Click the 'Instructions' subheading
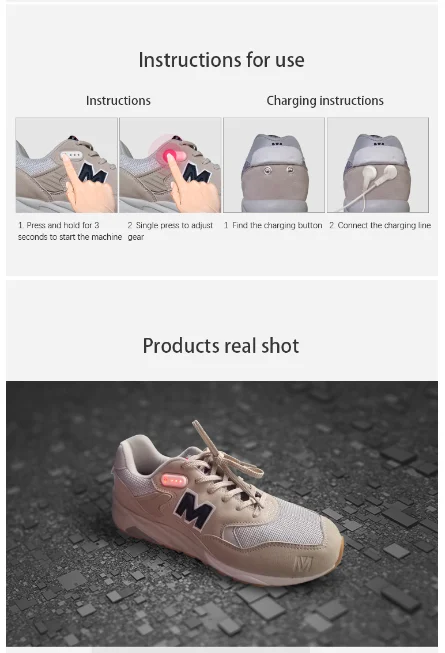The image size is (445, 653). (x=118, y=101)
